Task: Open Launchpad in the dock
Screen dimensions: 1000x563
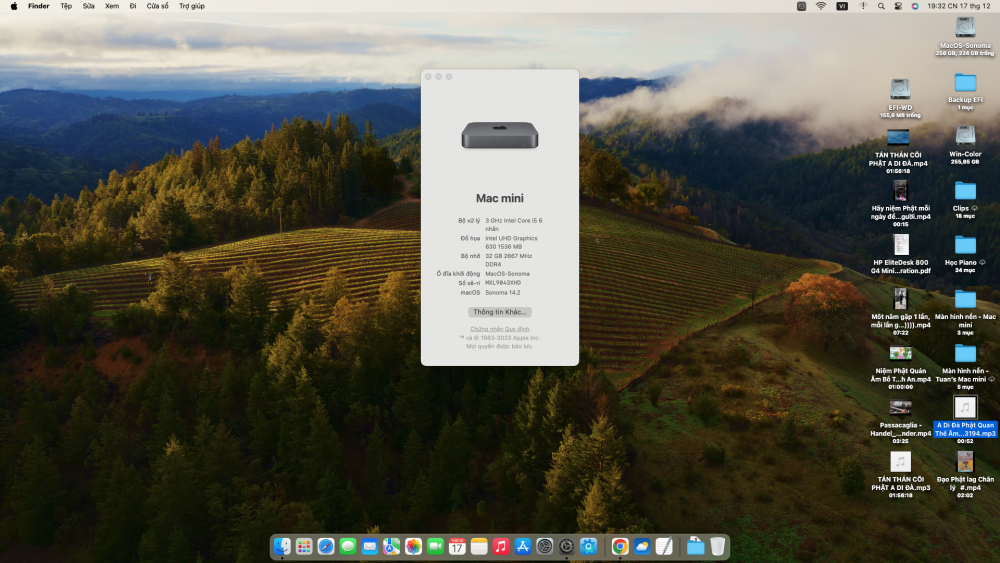Action: [304, 546]
